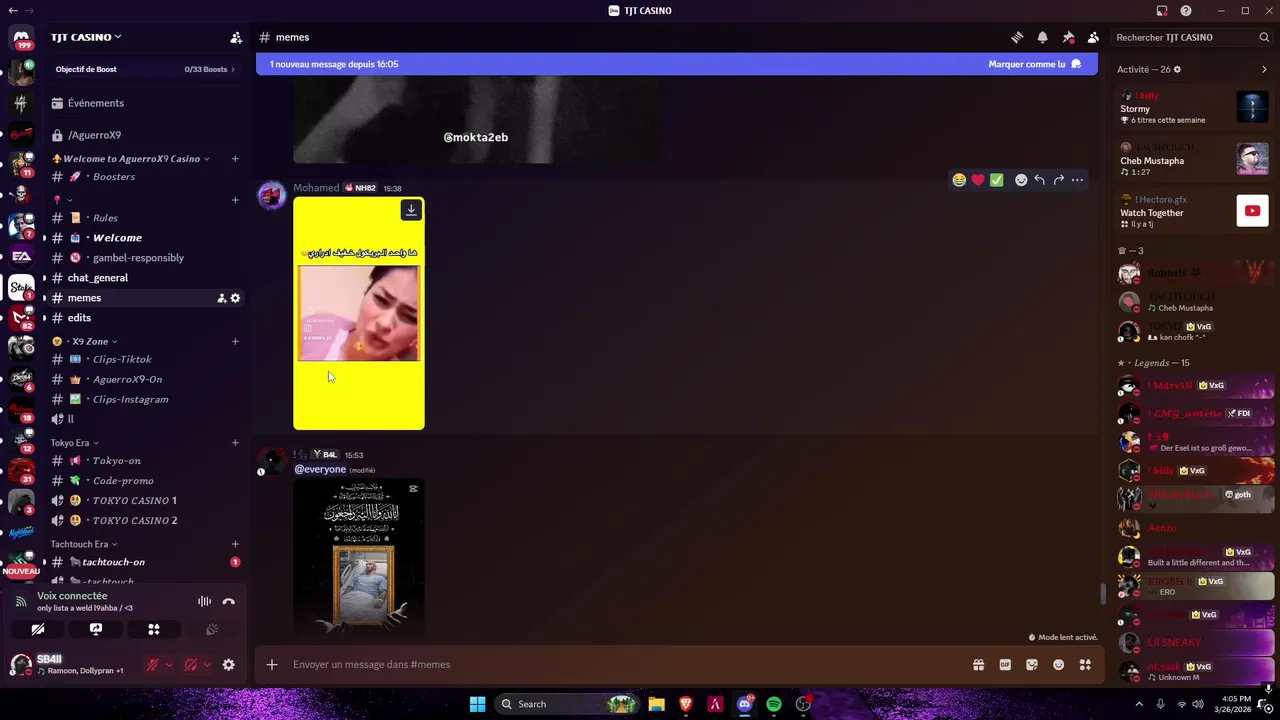This screenshot has height=720, width=1280.
Task: Open the gift icon in message bar
Action: coord(978,664)
